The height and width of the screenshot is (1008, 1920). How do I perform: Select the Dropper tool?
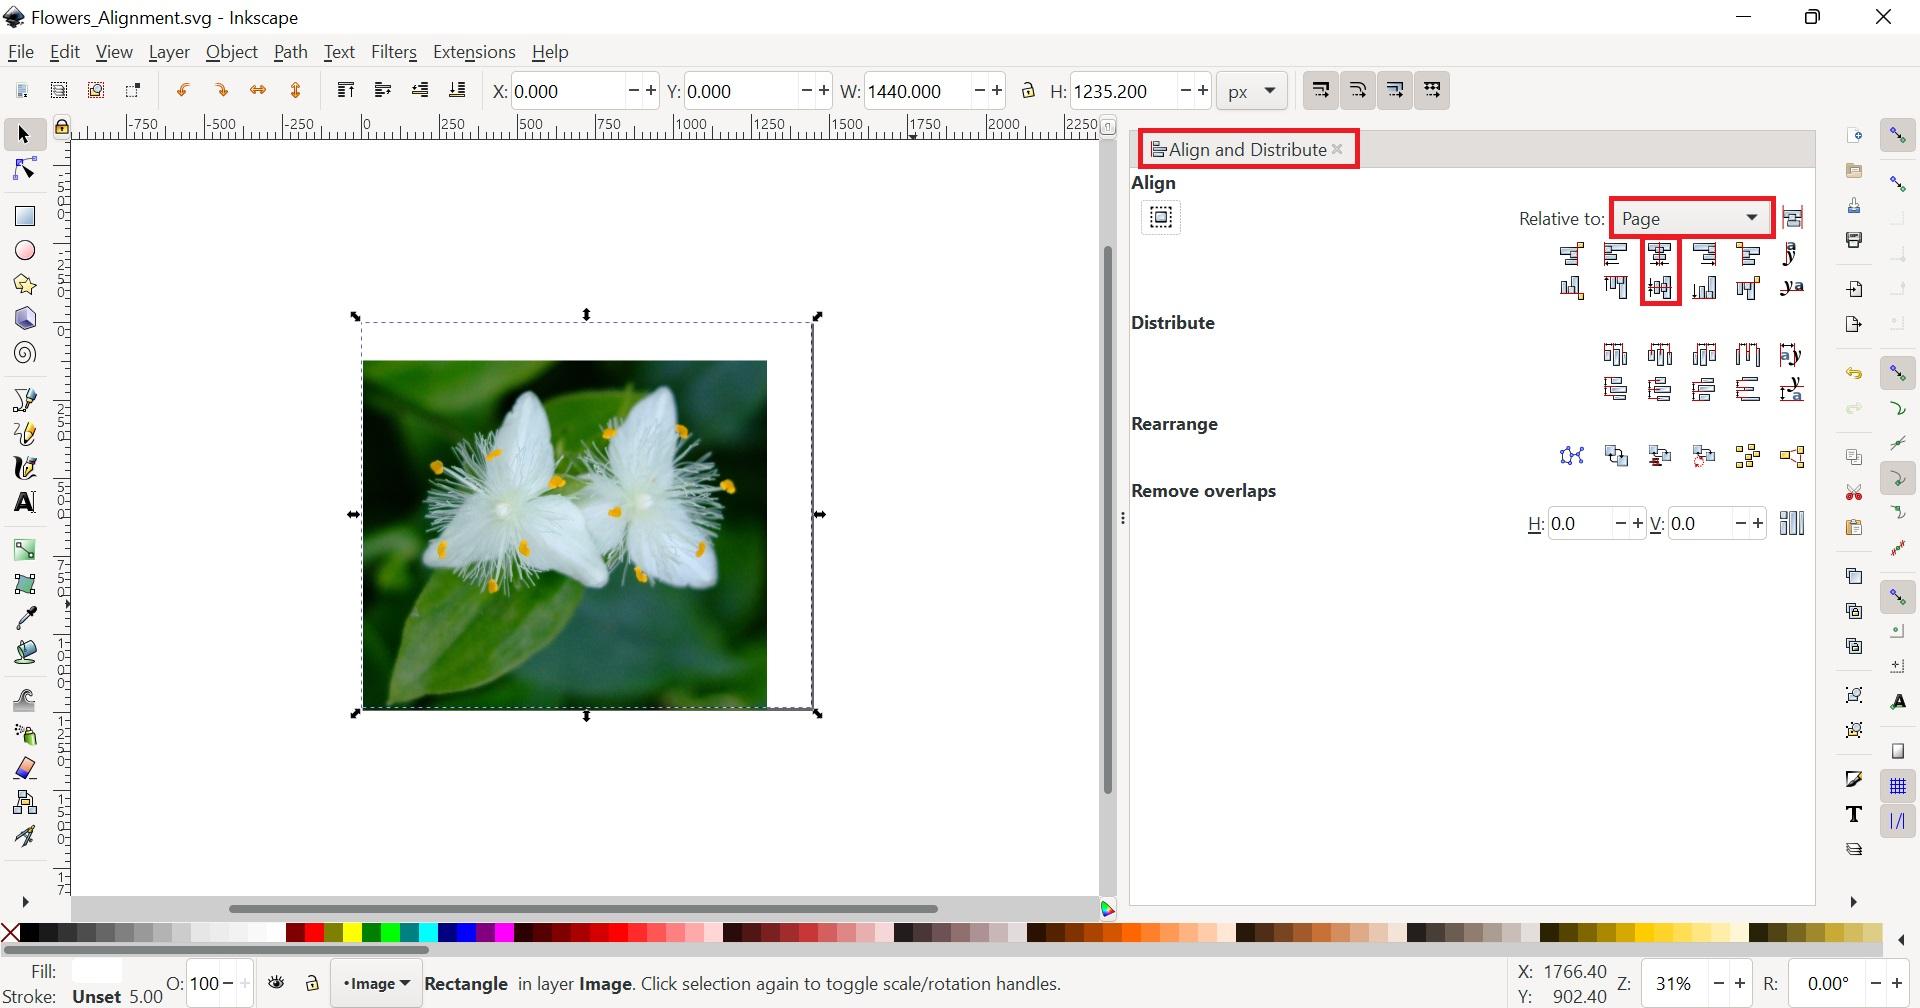point(25,616)
